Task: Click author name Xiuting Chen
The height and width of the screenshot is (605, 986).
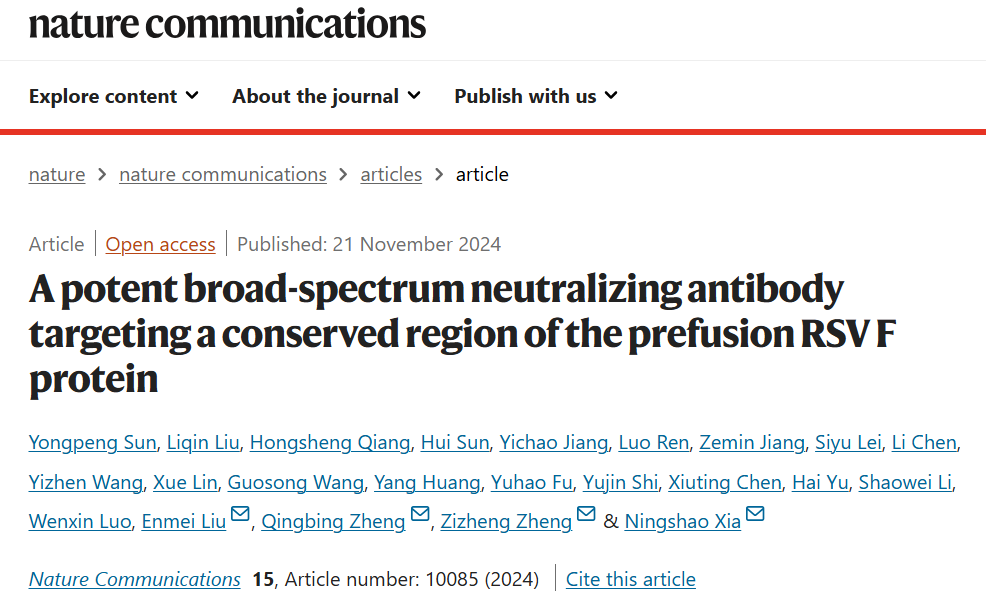Action: point(724,482)
